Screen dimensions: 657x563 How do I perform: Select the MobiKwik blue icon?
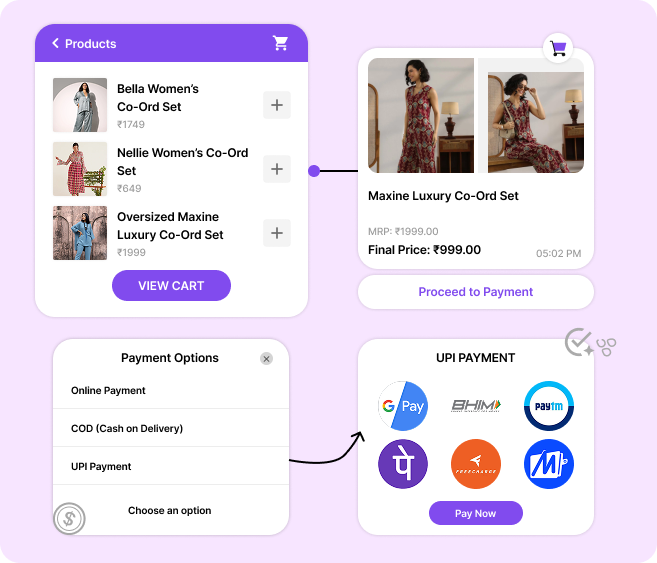tap(549, 464)
